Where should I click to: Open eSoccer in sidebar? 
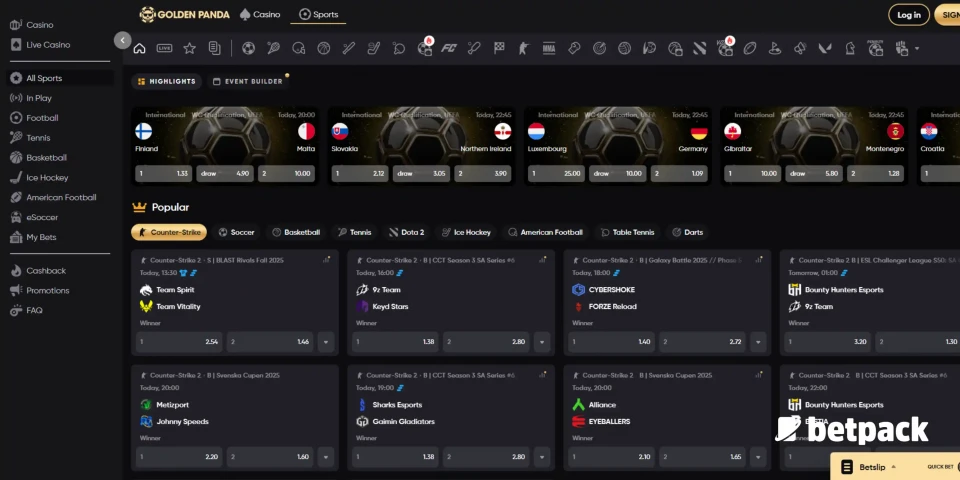(x=42, y=217)
